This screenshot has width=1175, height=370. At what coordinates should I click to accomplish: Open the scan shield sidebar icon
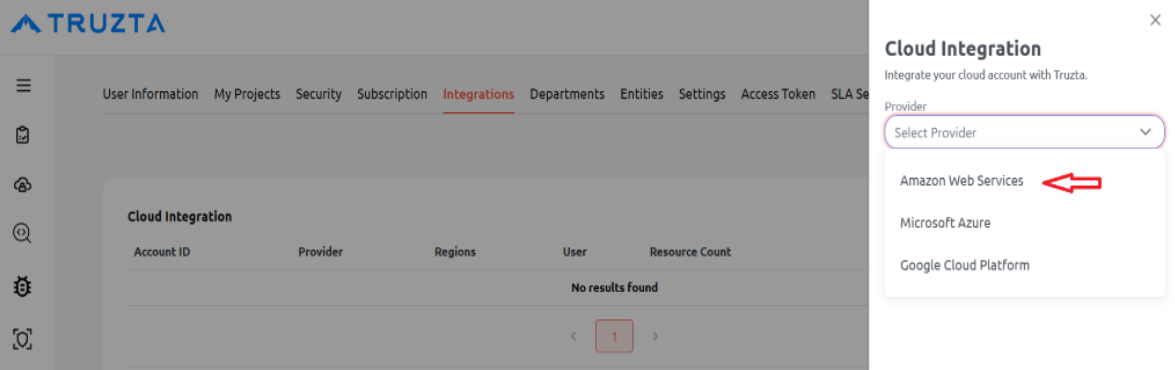pos(23,339)
